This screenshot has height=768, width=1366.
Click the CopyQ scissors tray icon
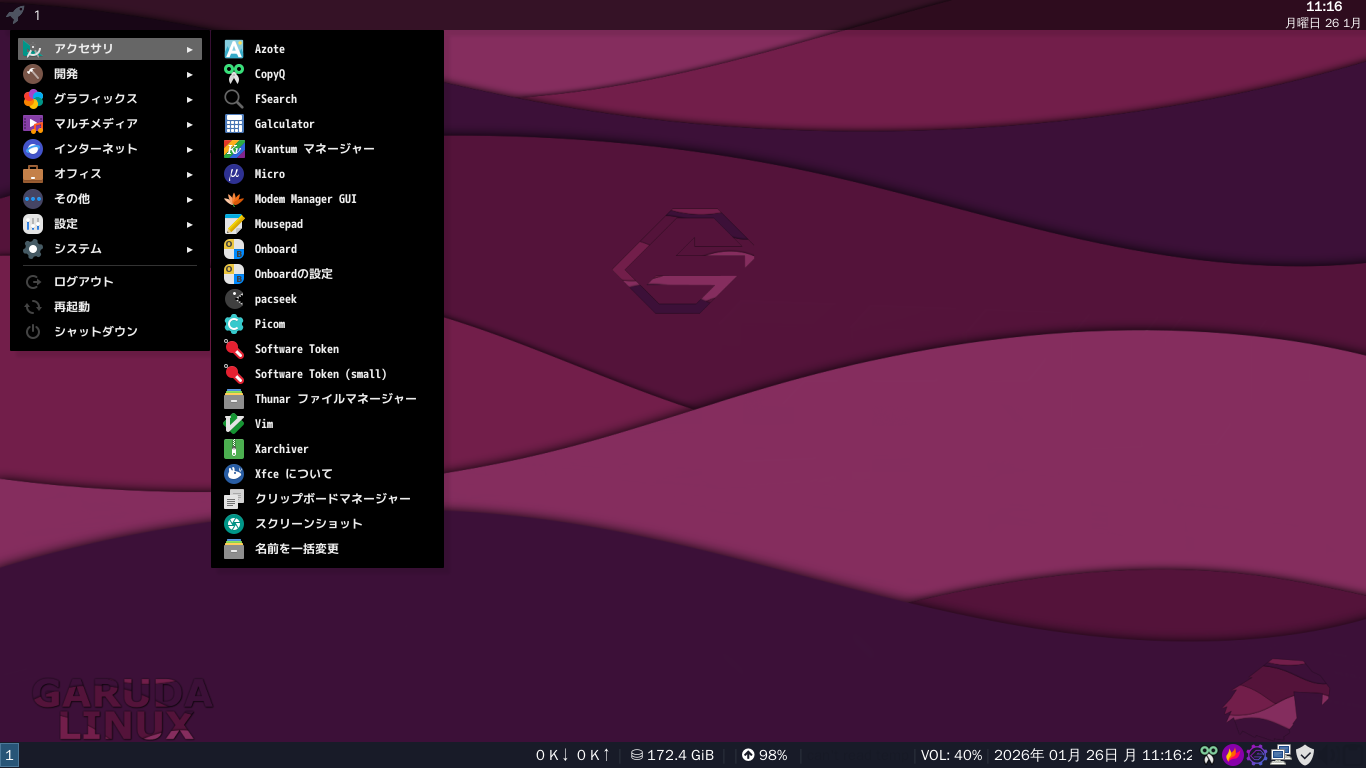pyautogui.click(x=1209, y=755)
